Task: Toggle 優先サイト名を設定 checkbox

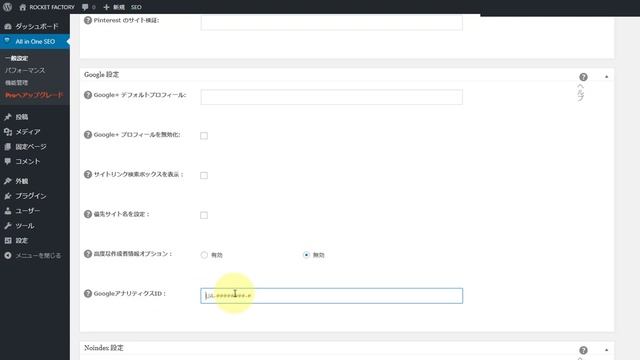Action: (x=204, y=215)
